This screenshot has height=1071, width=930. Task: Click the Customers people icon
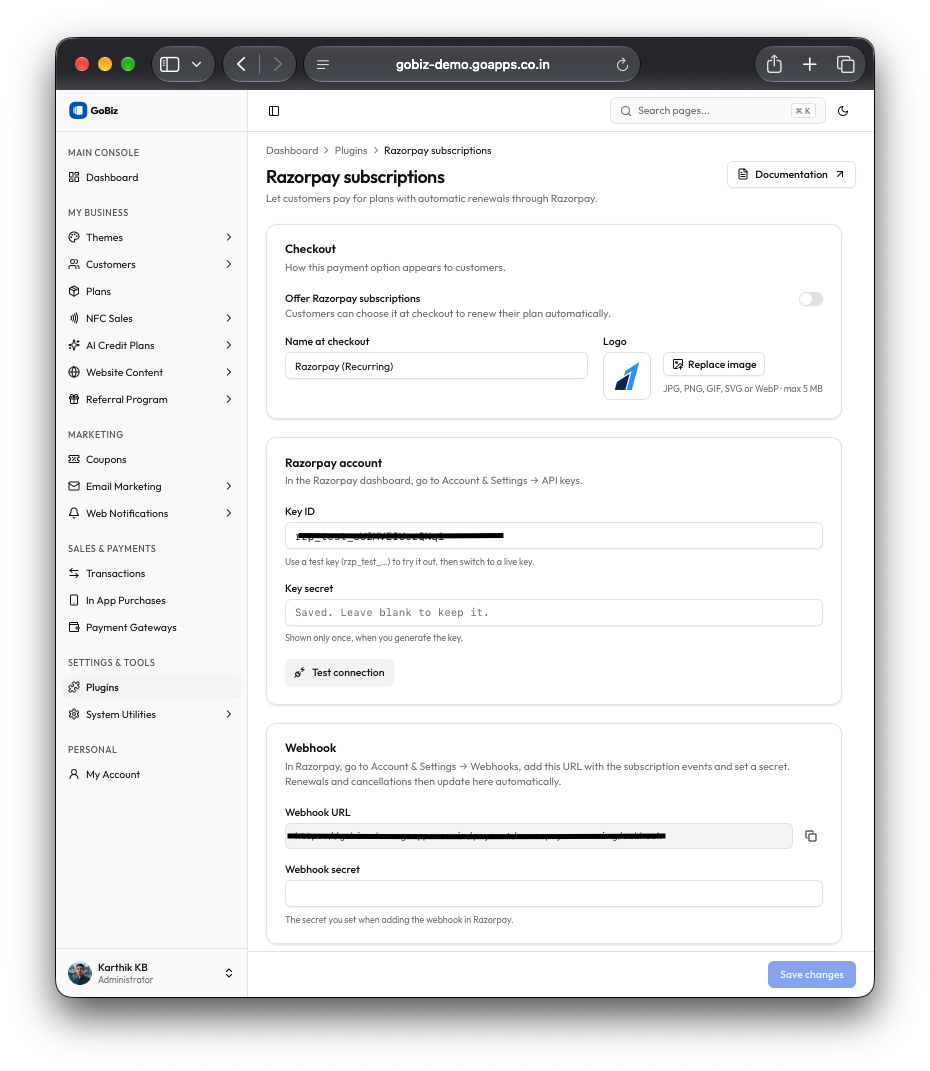pos(74,264)
